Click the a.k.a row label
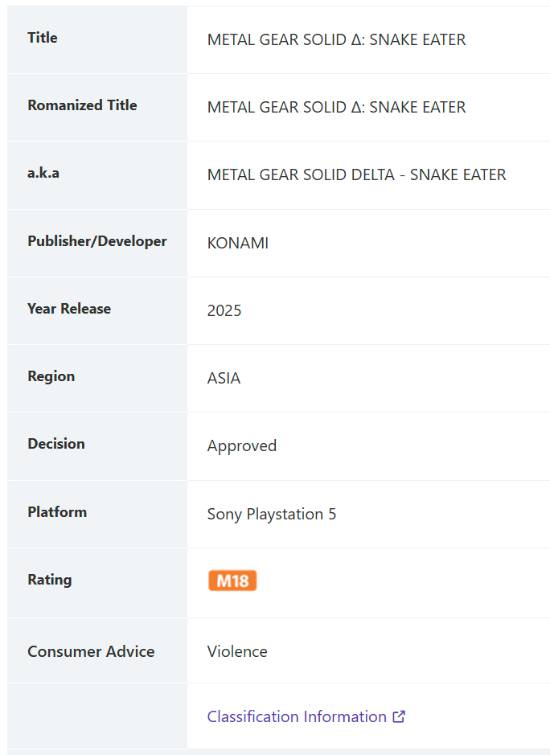This screenshot has width=550, height=755. (x=43, y=173)
